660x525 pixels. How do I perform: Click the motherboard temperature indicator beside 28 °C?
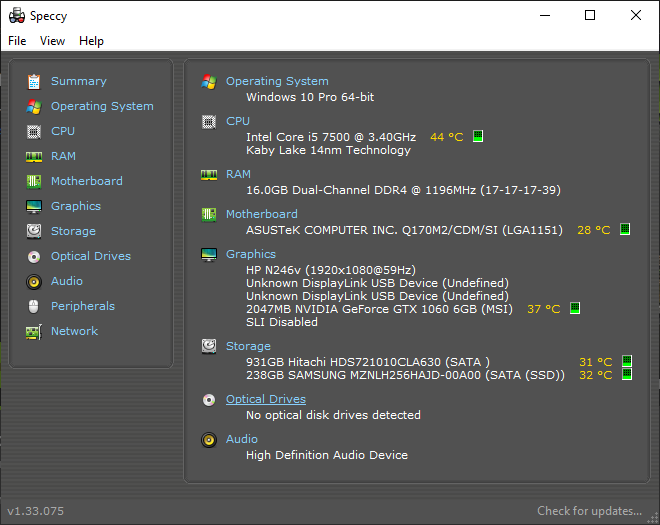625,229
